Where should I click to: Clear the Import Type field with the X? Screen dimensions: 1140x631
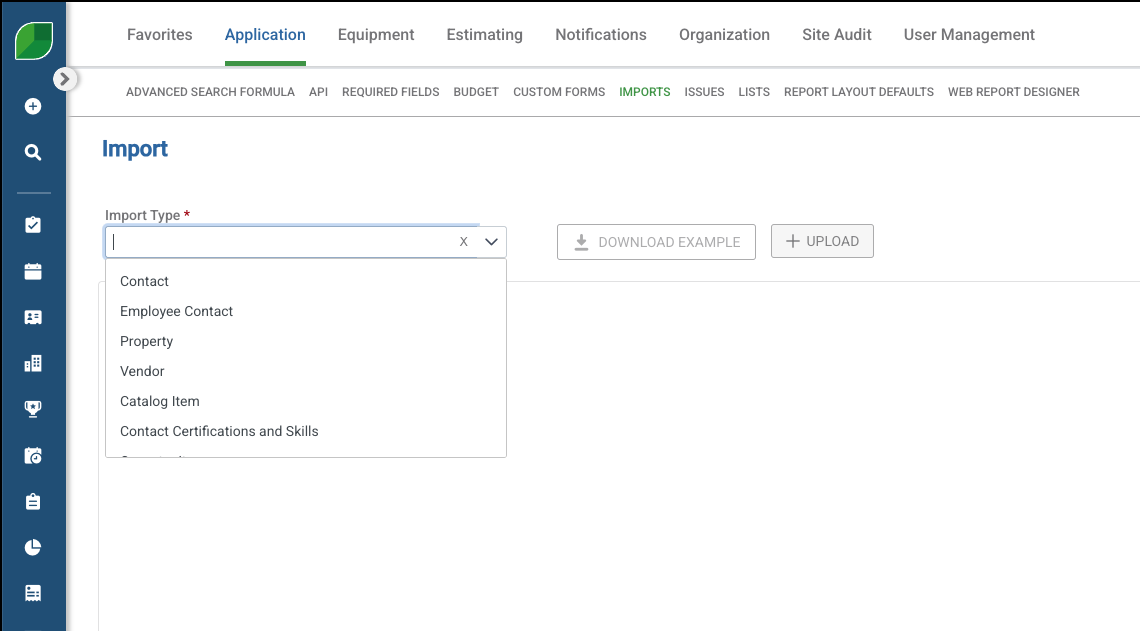(463, 242)
